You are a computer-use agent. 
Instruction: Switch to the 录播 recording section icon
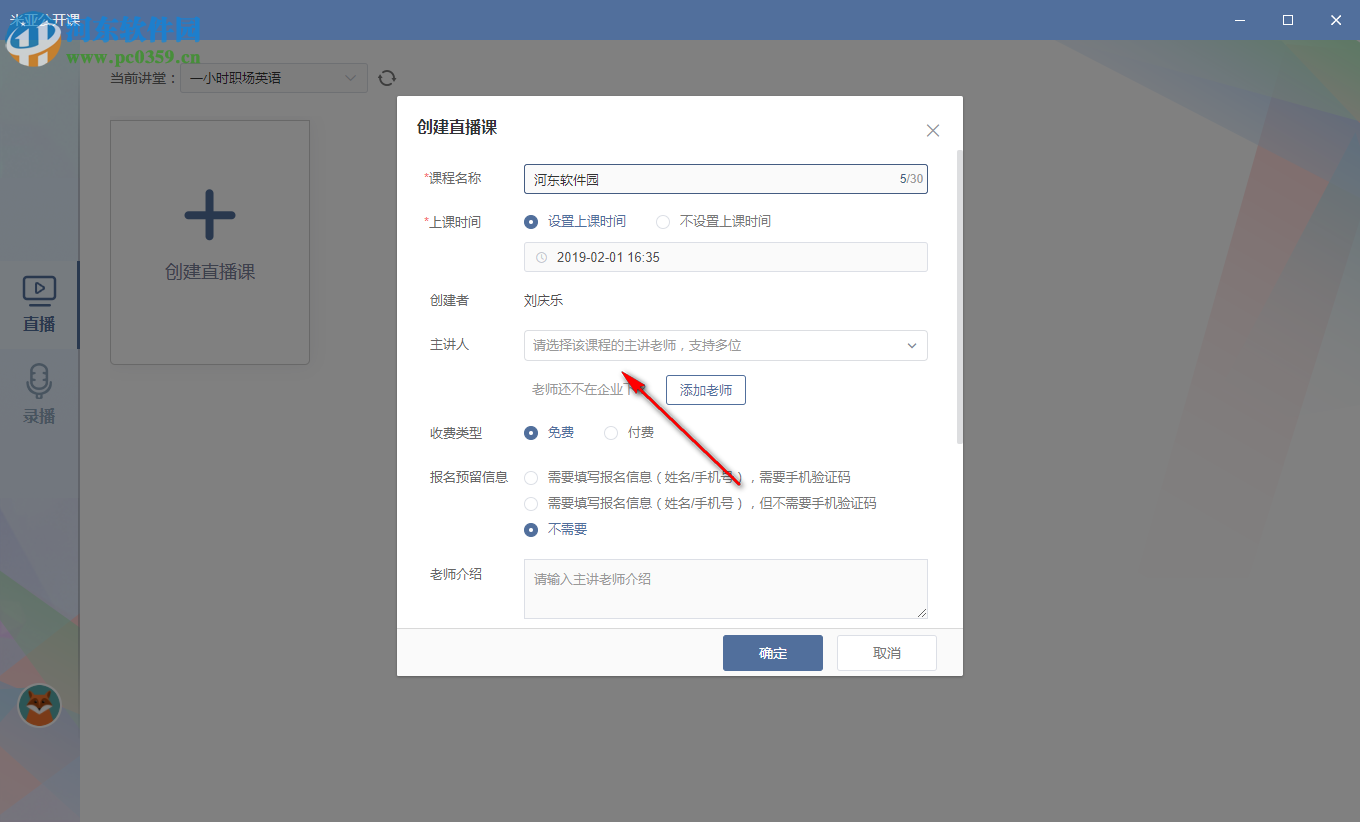point(38,393)
